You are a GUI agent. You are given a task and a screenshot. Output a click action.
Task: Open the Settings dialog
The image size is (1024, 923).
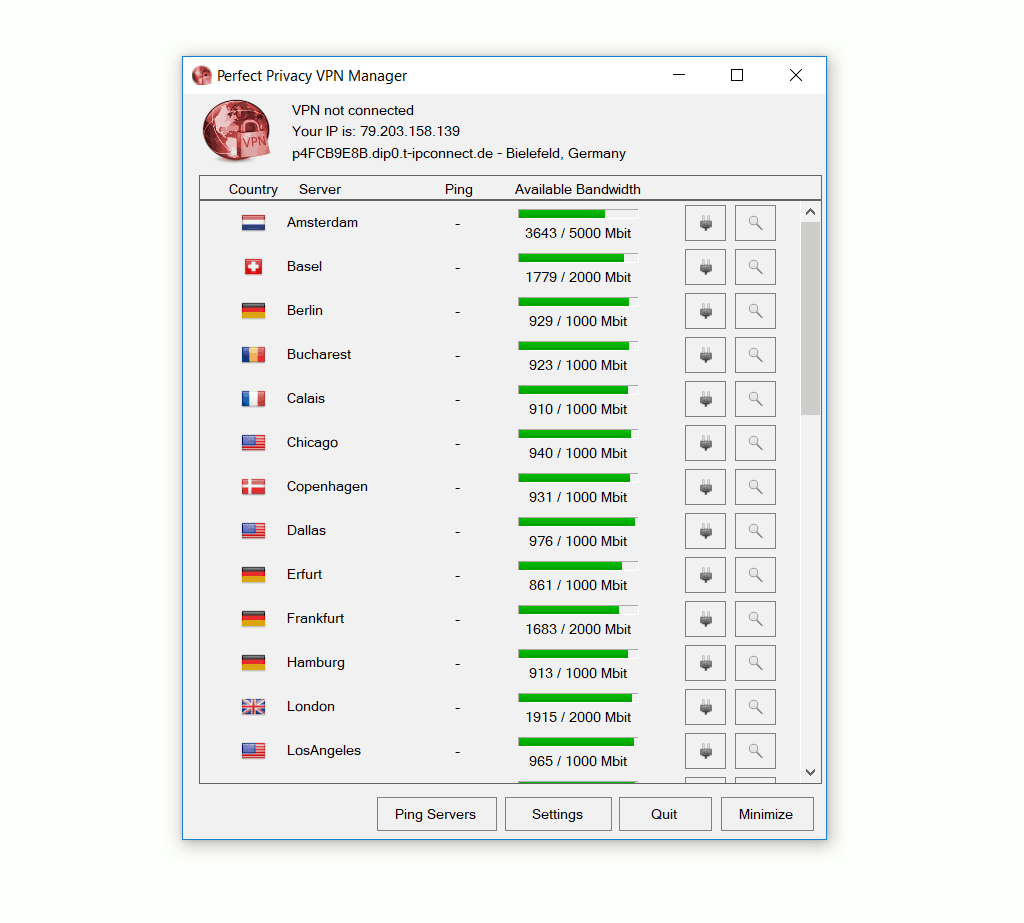pos(558,814)
